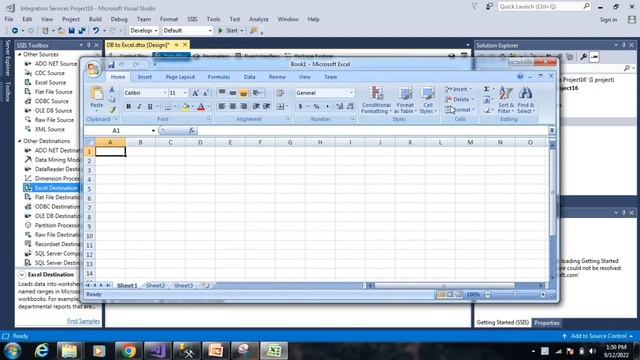The width and height of the screenshot is (640, 360).
Task: Click Excel zoom in plus button
Action: click(x=543, y=294)
